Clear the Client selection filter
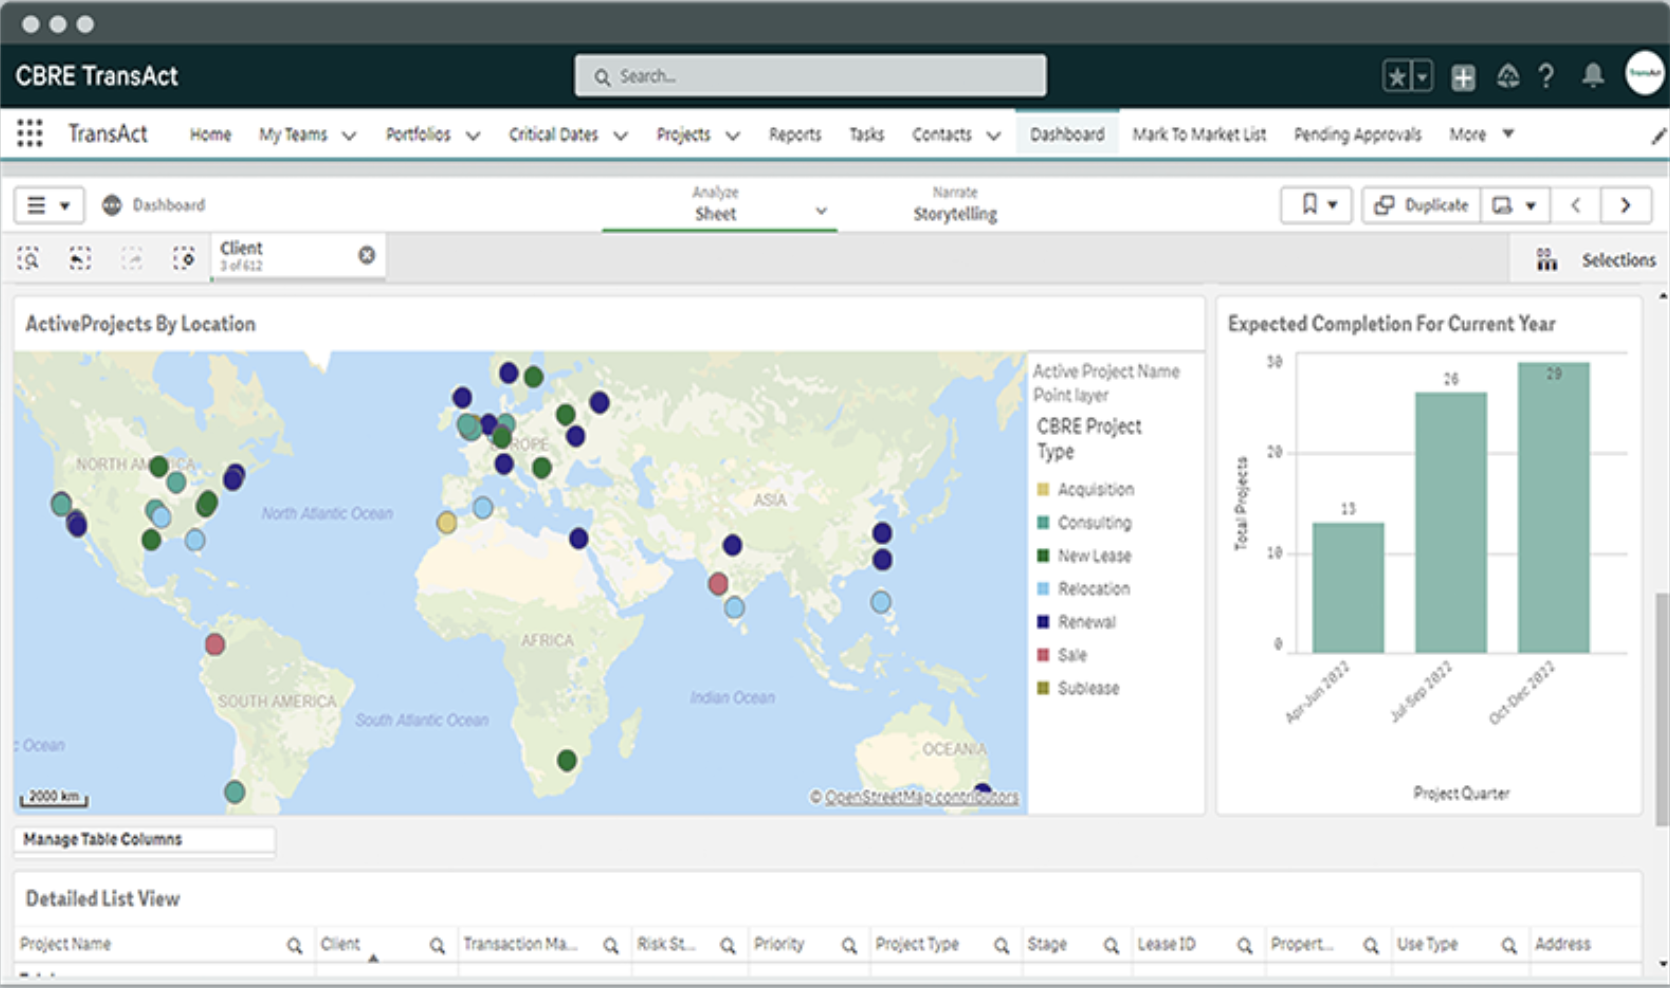 tap(367, 255)
